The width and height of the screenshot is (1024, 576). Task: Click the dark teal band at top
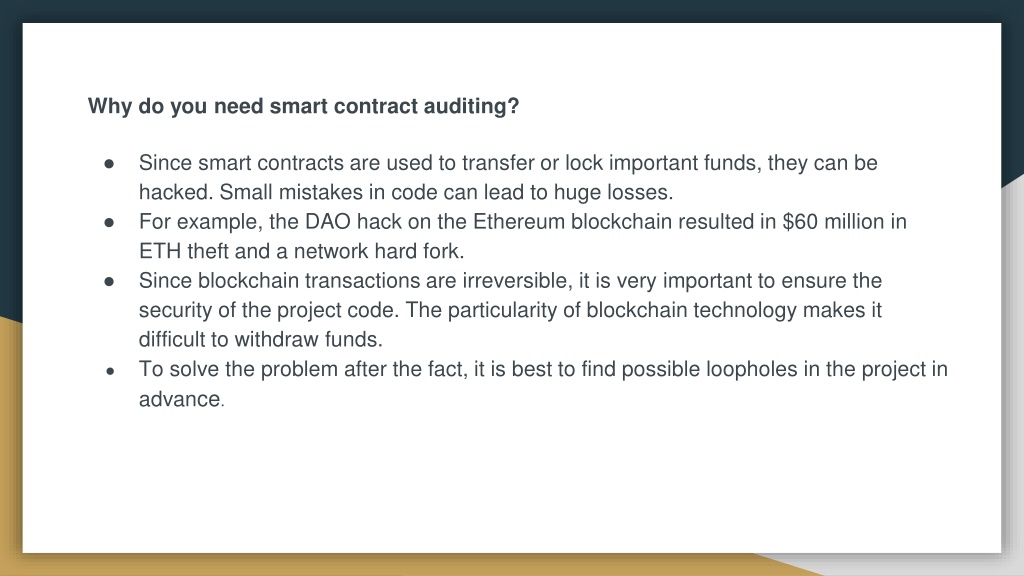click(512, 10)
